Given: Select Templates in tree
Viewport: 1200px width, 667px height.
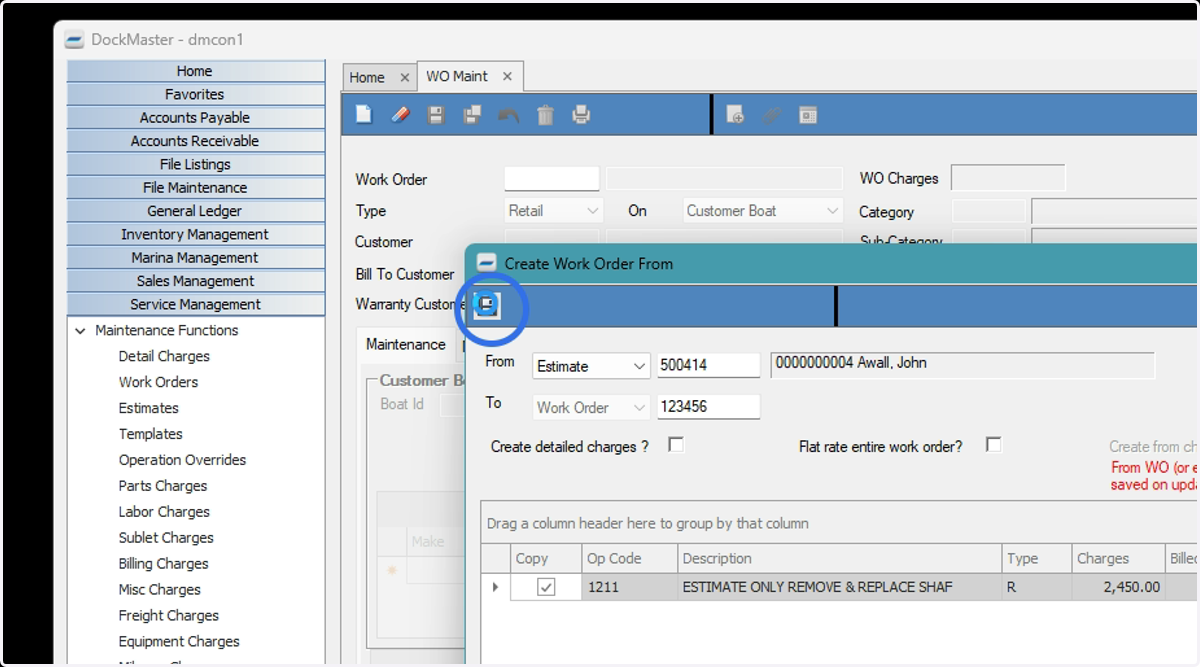Looking at the screenshot, I should (x=150, y=434).
